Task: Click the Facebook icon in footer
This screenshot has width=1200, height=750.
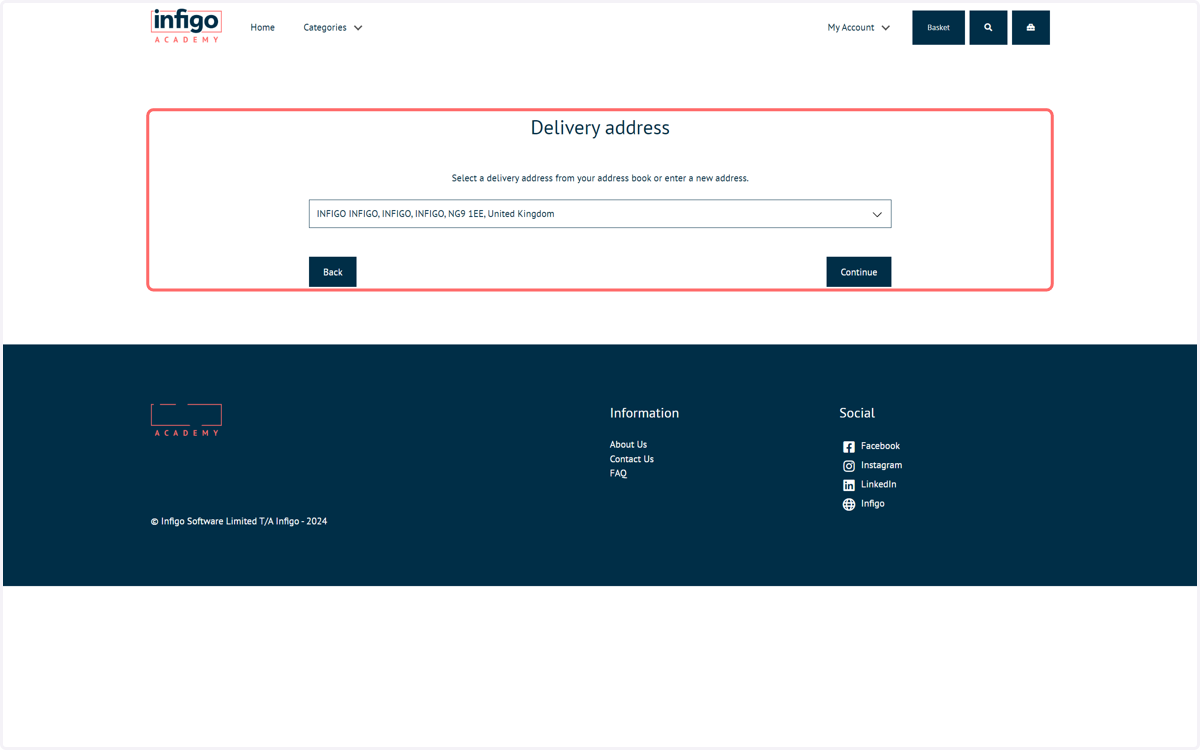Action: pos(849,447)
